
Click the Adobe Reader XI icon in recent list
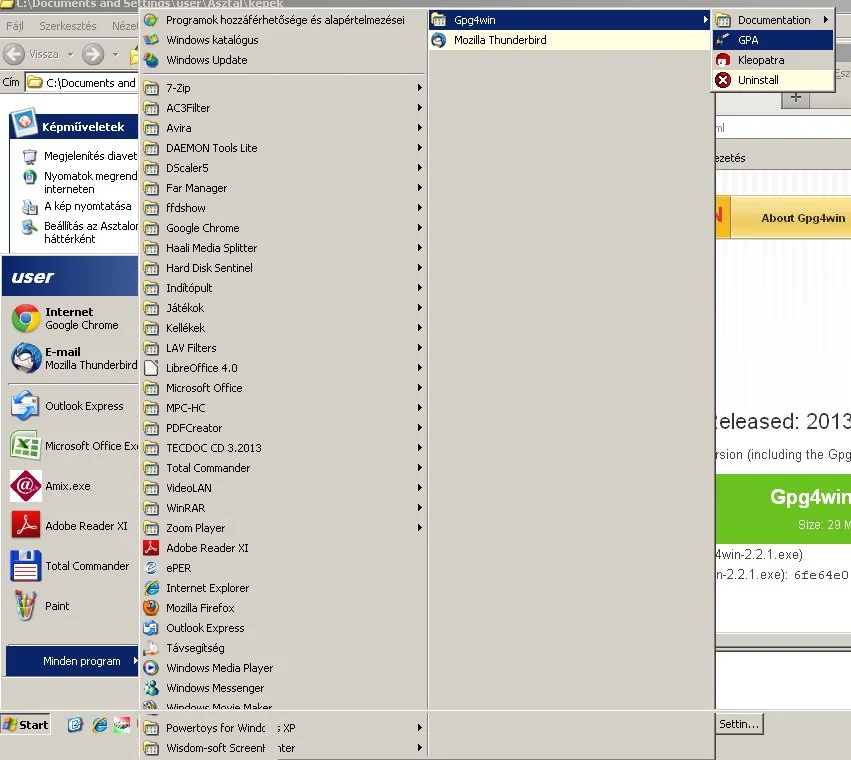(26, 525)
